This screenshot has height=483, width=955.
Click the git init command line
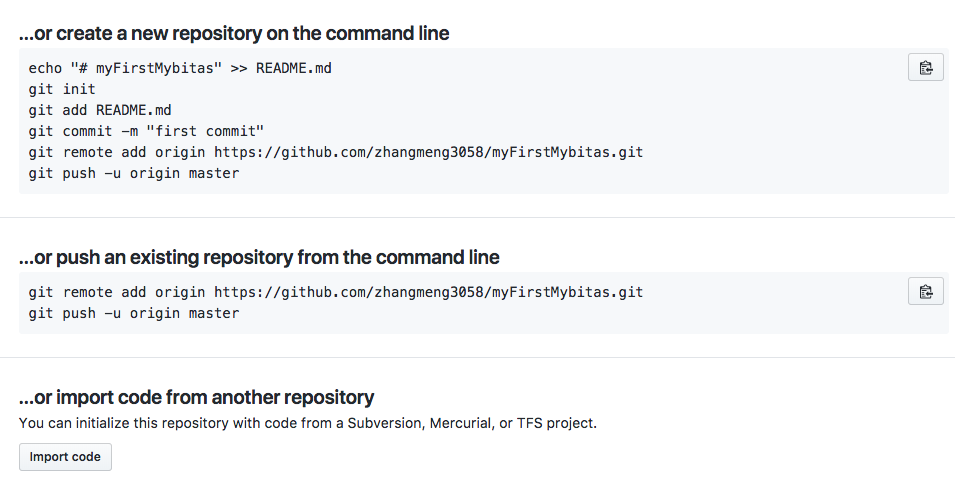click(62, 90)
